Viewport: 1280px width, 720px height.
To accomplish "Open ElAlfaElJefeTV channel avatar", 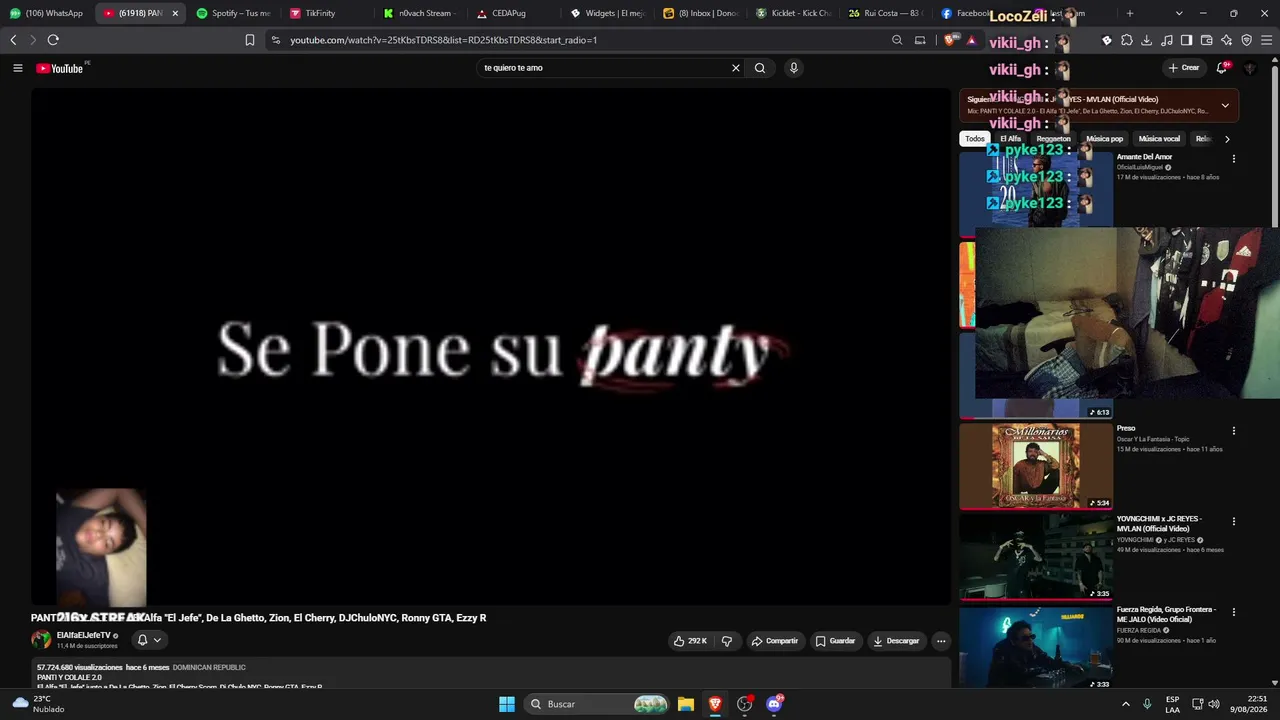I will point(41,640).
